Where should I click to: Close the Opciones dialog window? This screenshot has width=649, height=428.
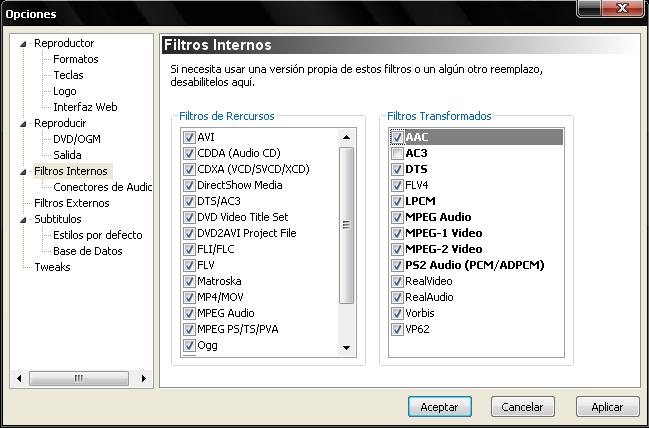point(622,8)
